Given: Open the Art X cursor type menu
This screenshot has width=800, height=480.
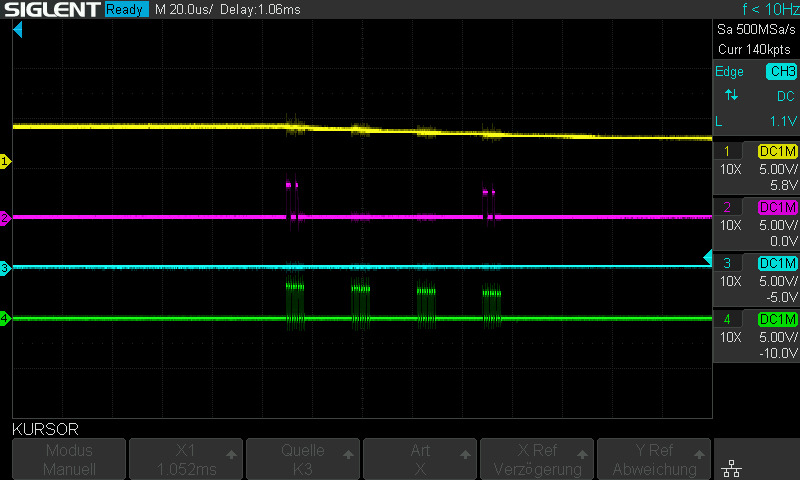Looking at the screenshot, I should click(x=420, y=459).
